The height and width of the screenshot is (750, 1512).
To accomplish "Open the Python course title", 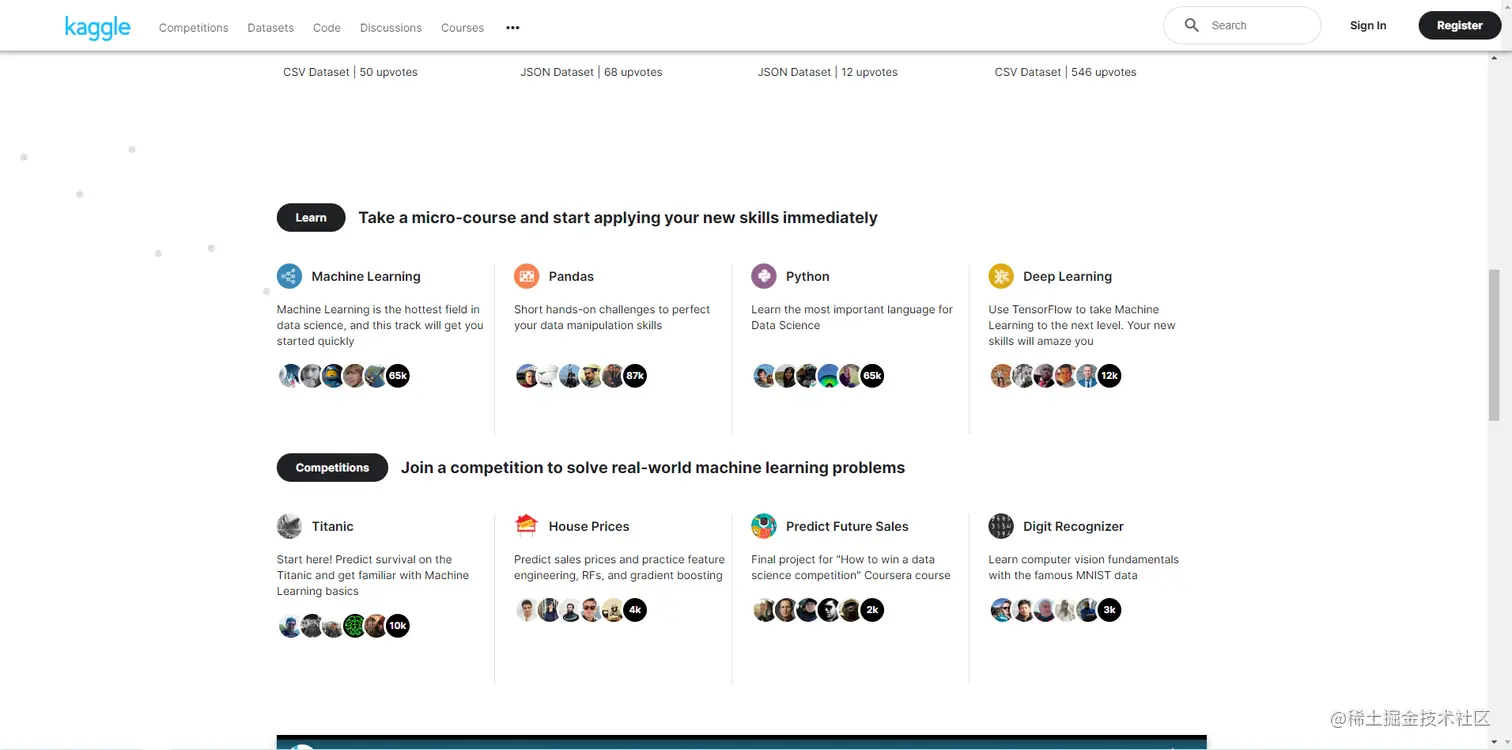I will (x=808, y=277).
